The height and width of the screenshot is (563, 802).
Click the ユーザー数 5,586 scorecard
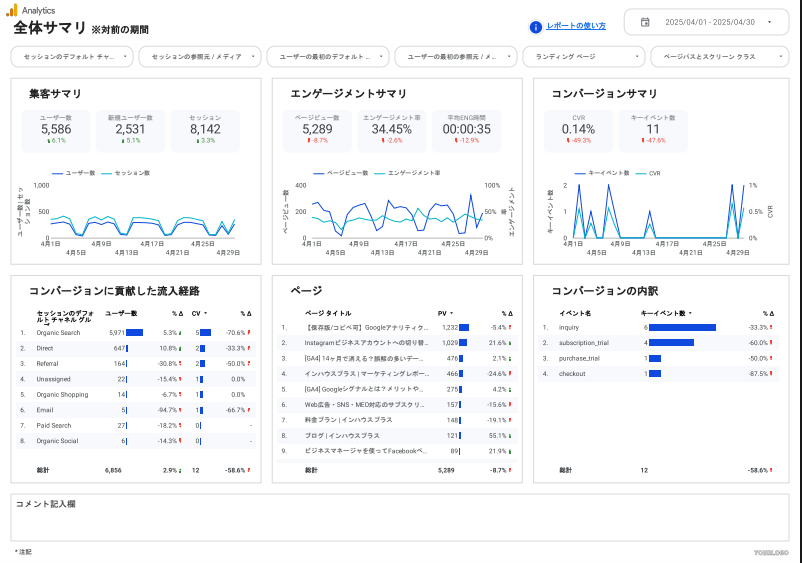coord(56,131)
